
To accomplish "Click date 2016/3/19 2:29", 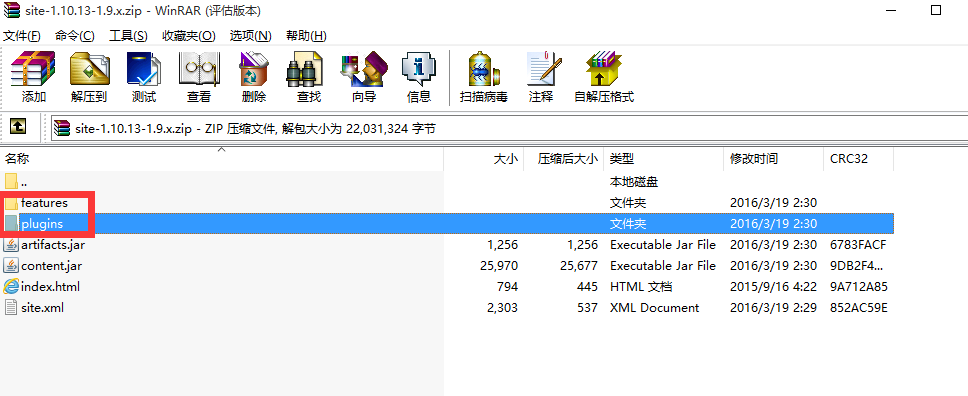I will (x=774, y=308).
